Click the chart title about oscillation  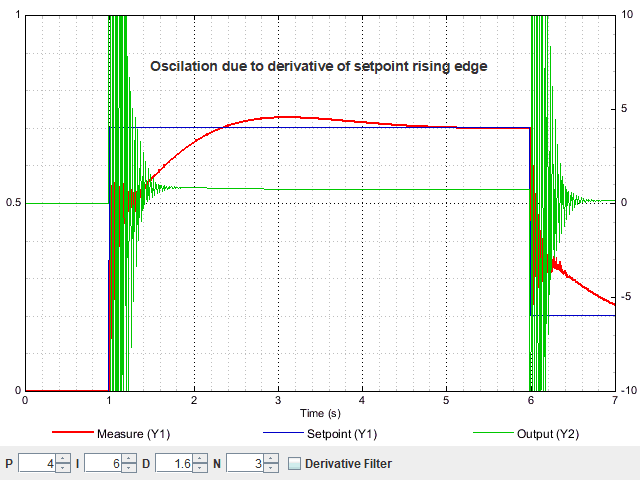pyautogui.click(x=318, y=66)
